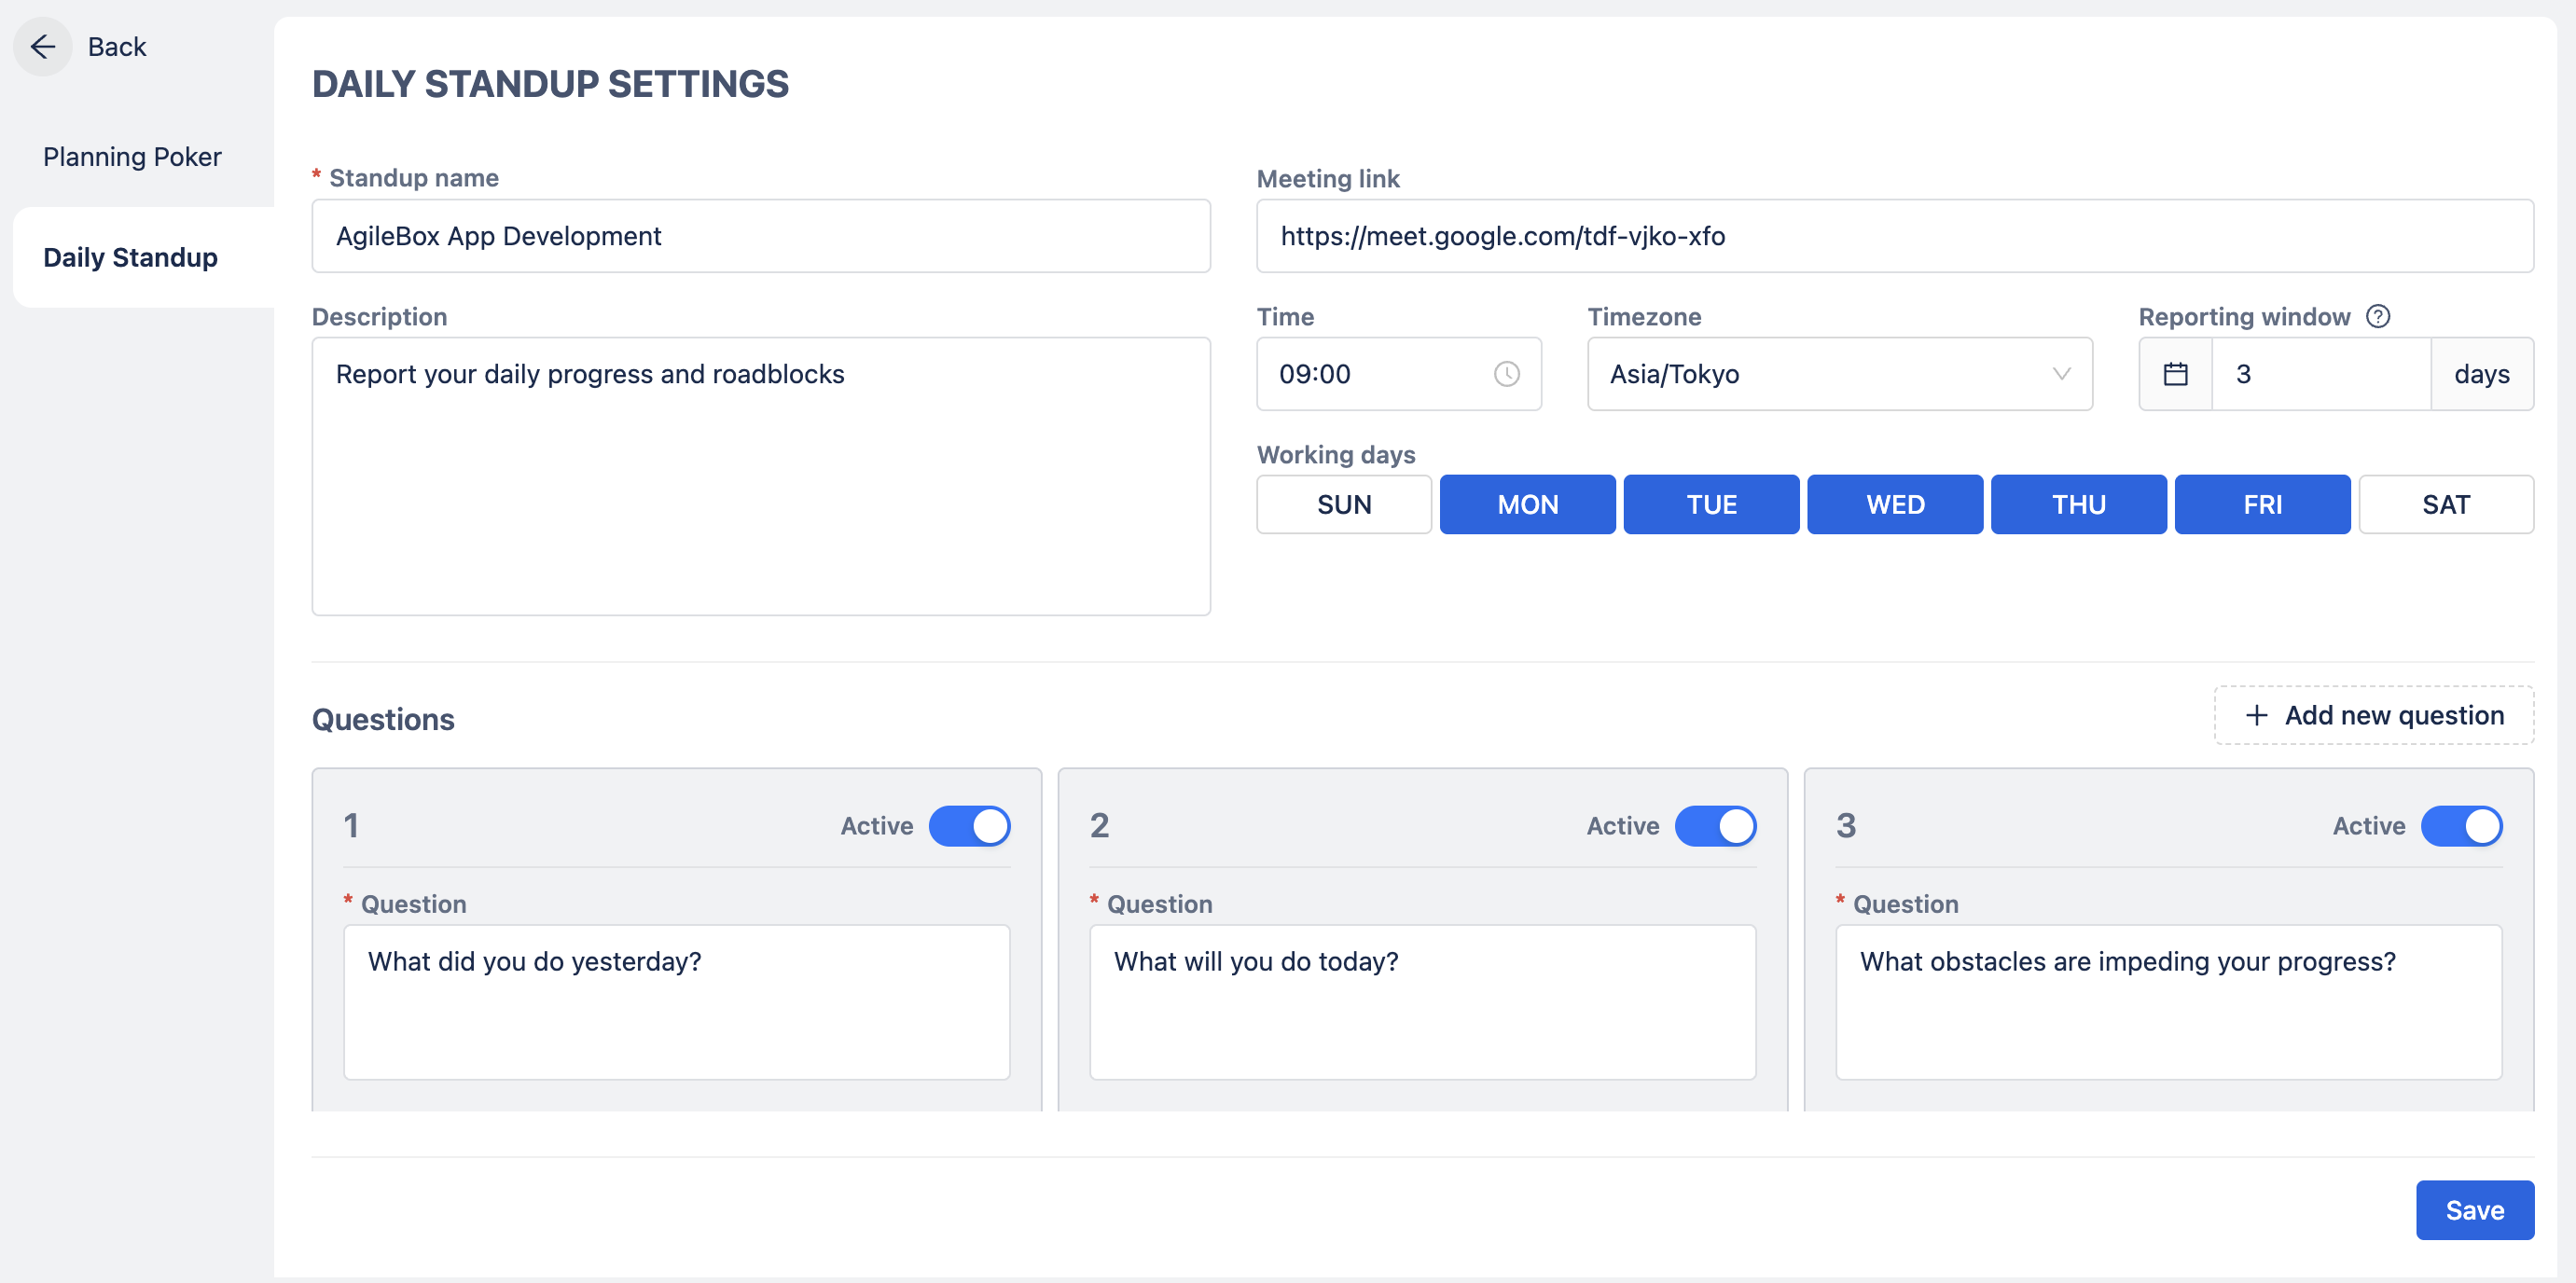Deselect FRI working day
Image resolution: width=2576 pixels, height=1283 pixels.
2262,504
